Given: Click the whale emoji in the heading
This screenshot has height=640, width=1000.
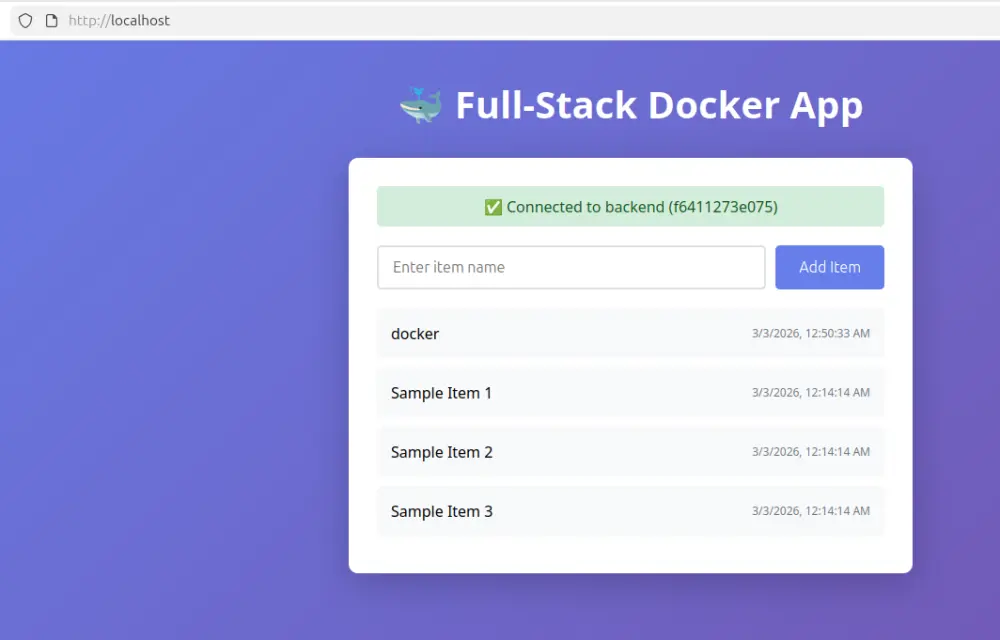Looking at the screenshot, I should (x=420, y=105).
